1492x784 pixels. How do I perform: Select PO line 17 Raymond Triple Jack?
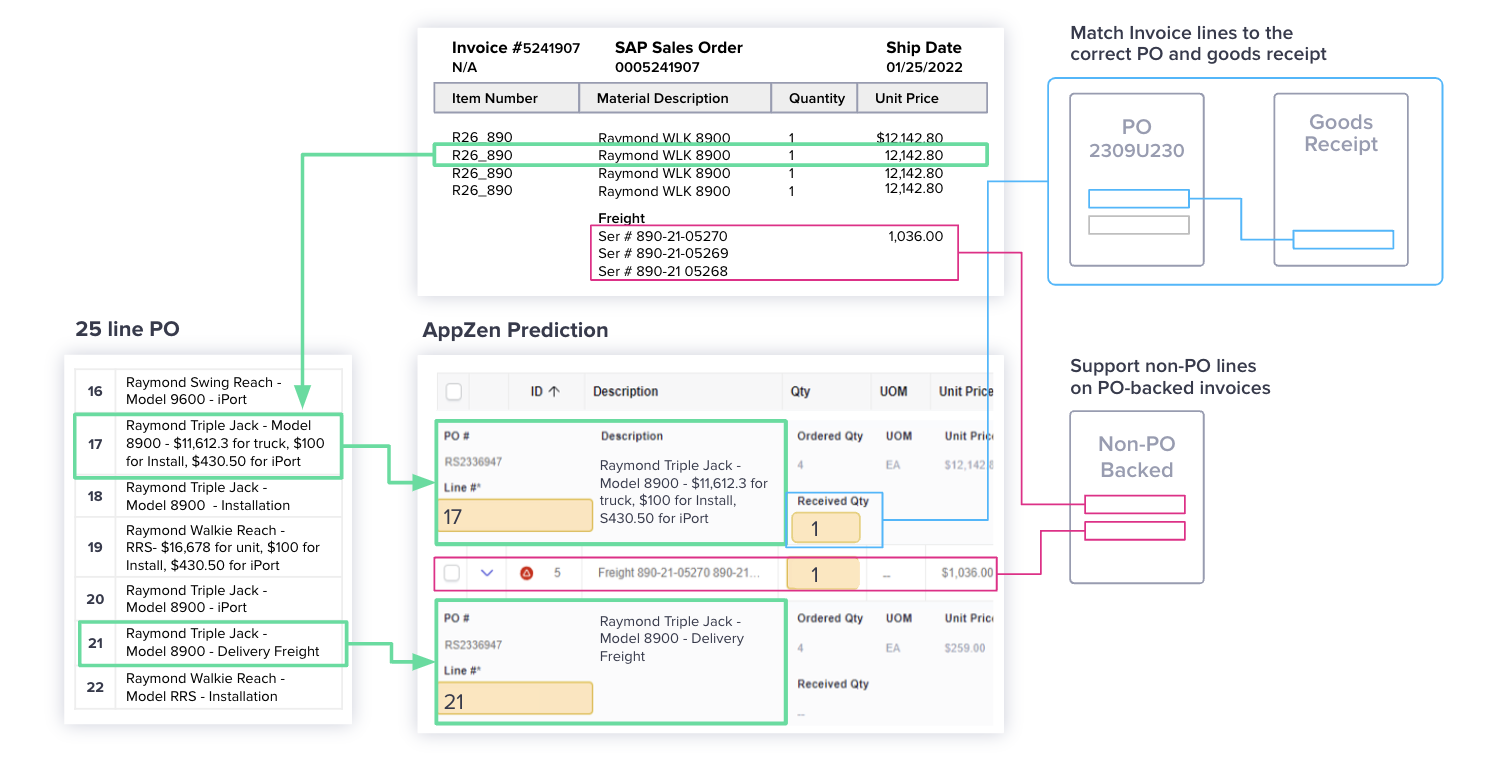point(208,443)
